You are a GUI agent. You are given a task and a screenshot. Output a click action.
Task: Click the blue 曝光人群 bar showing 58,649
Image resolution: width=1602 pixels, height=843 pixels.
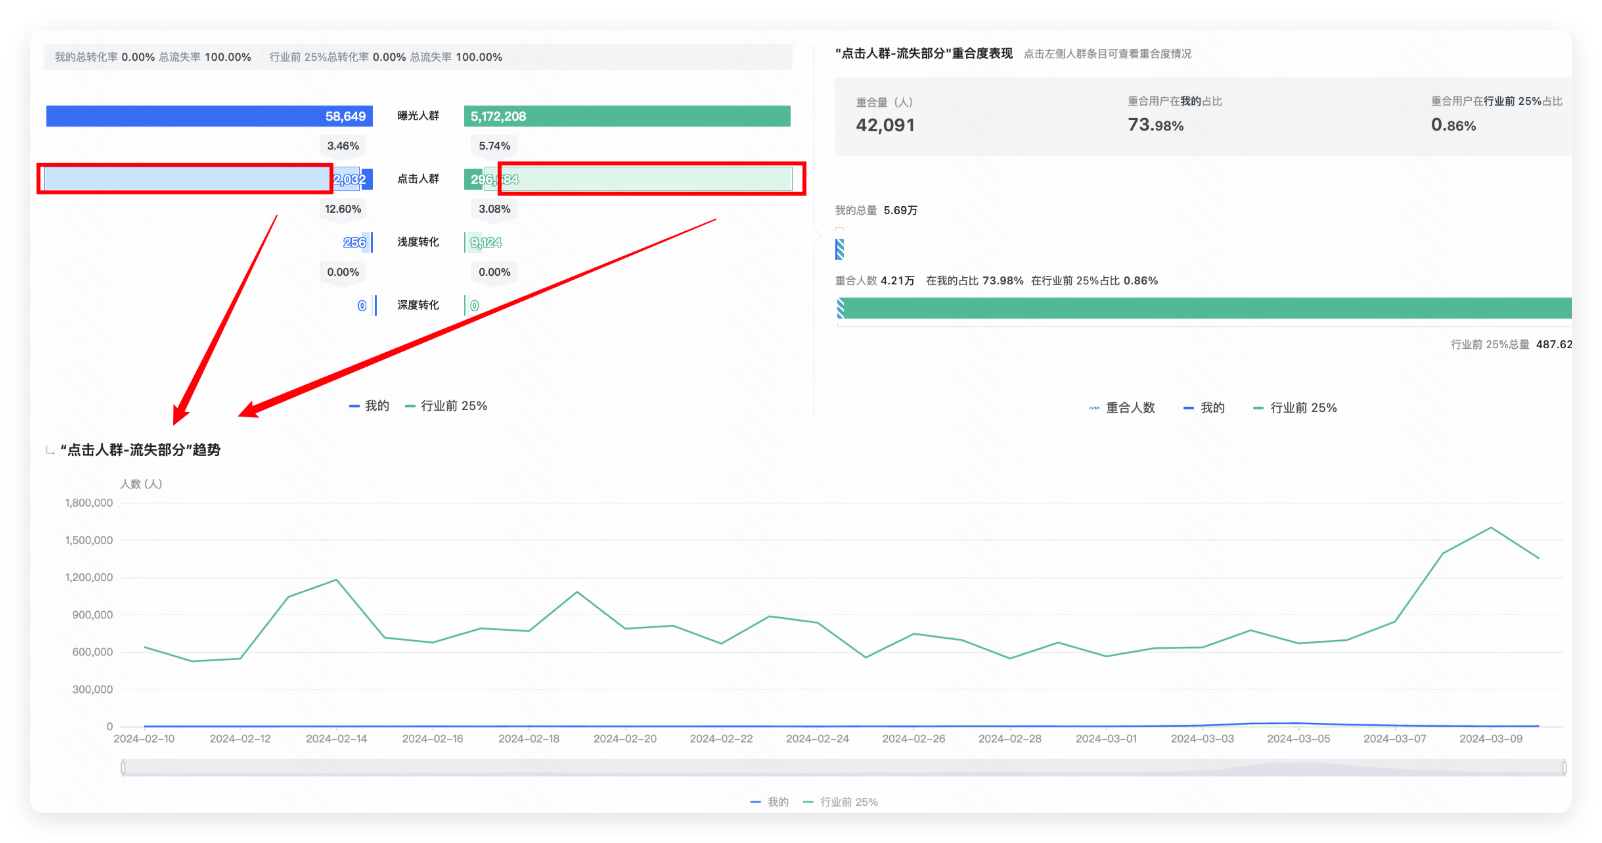(209, 117)
